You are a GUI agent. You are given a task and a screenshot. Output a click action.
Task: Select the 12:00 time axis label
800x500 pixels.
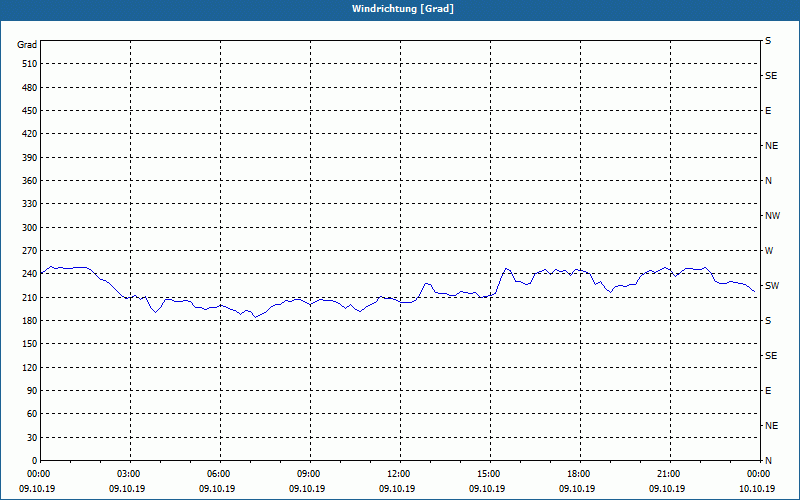tap(401, 474)
